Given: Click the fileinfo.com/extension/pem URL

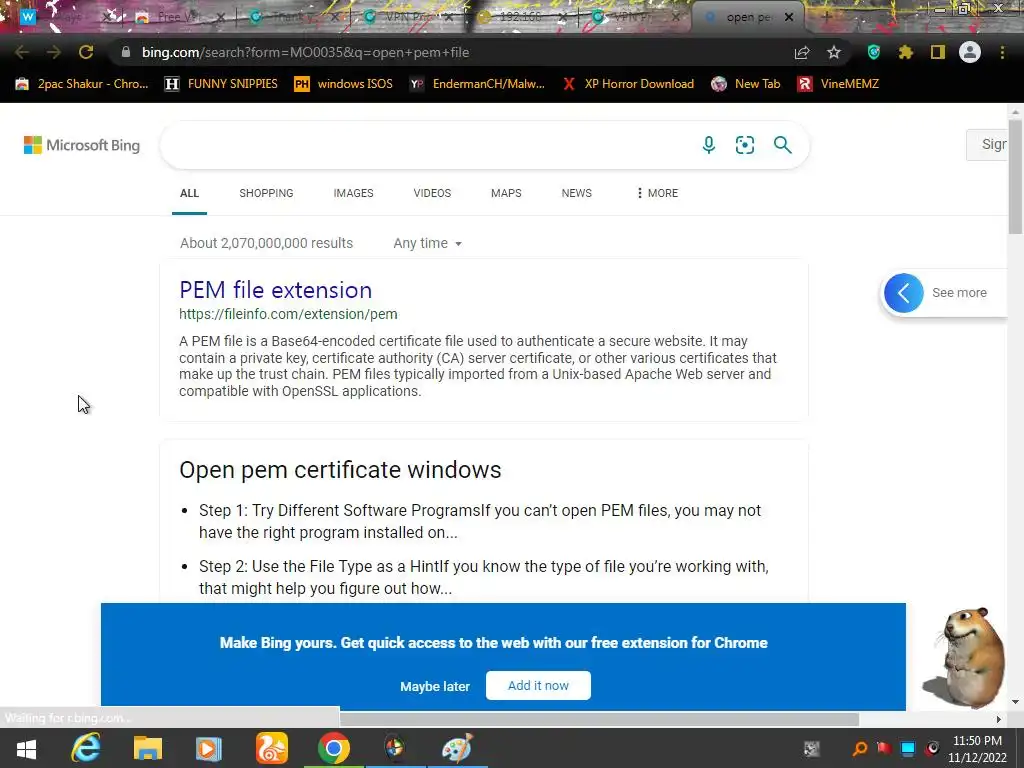Looking at the screenshot, I should click(x=288, y=314).
